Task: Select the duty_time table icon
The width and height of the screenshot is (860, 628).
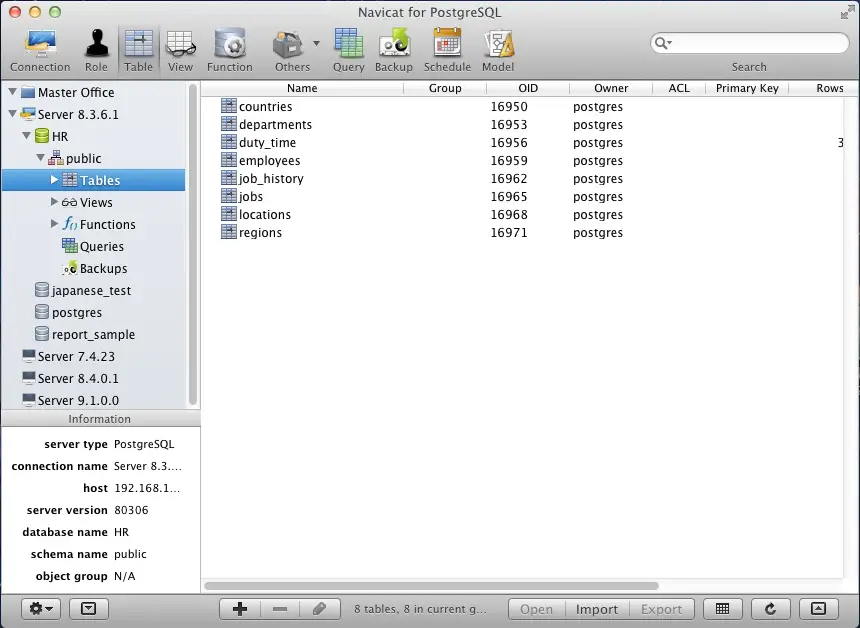Action: pyautogui.click(x=229, y=142)
